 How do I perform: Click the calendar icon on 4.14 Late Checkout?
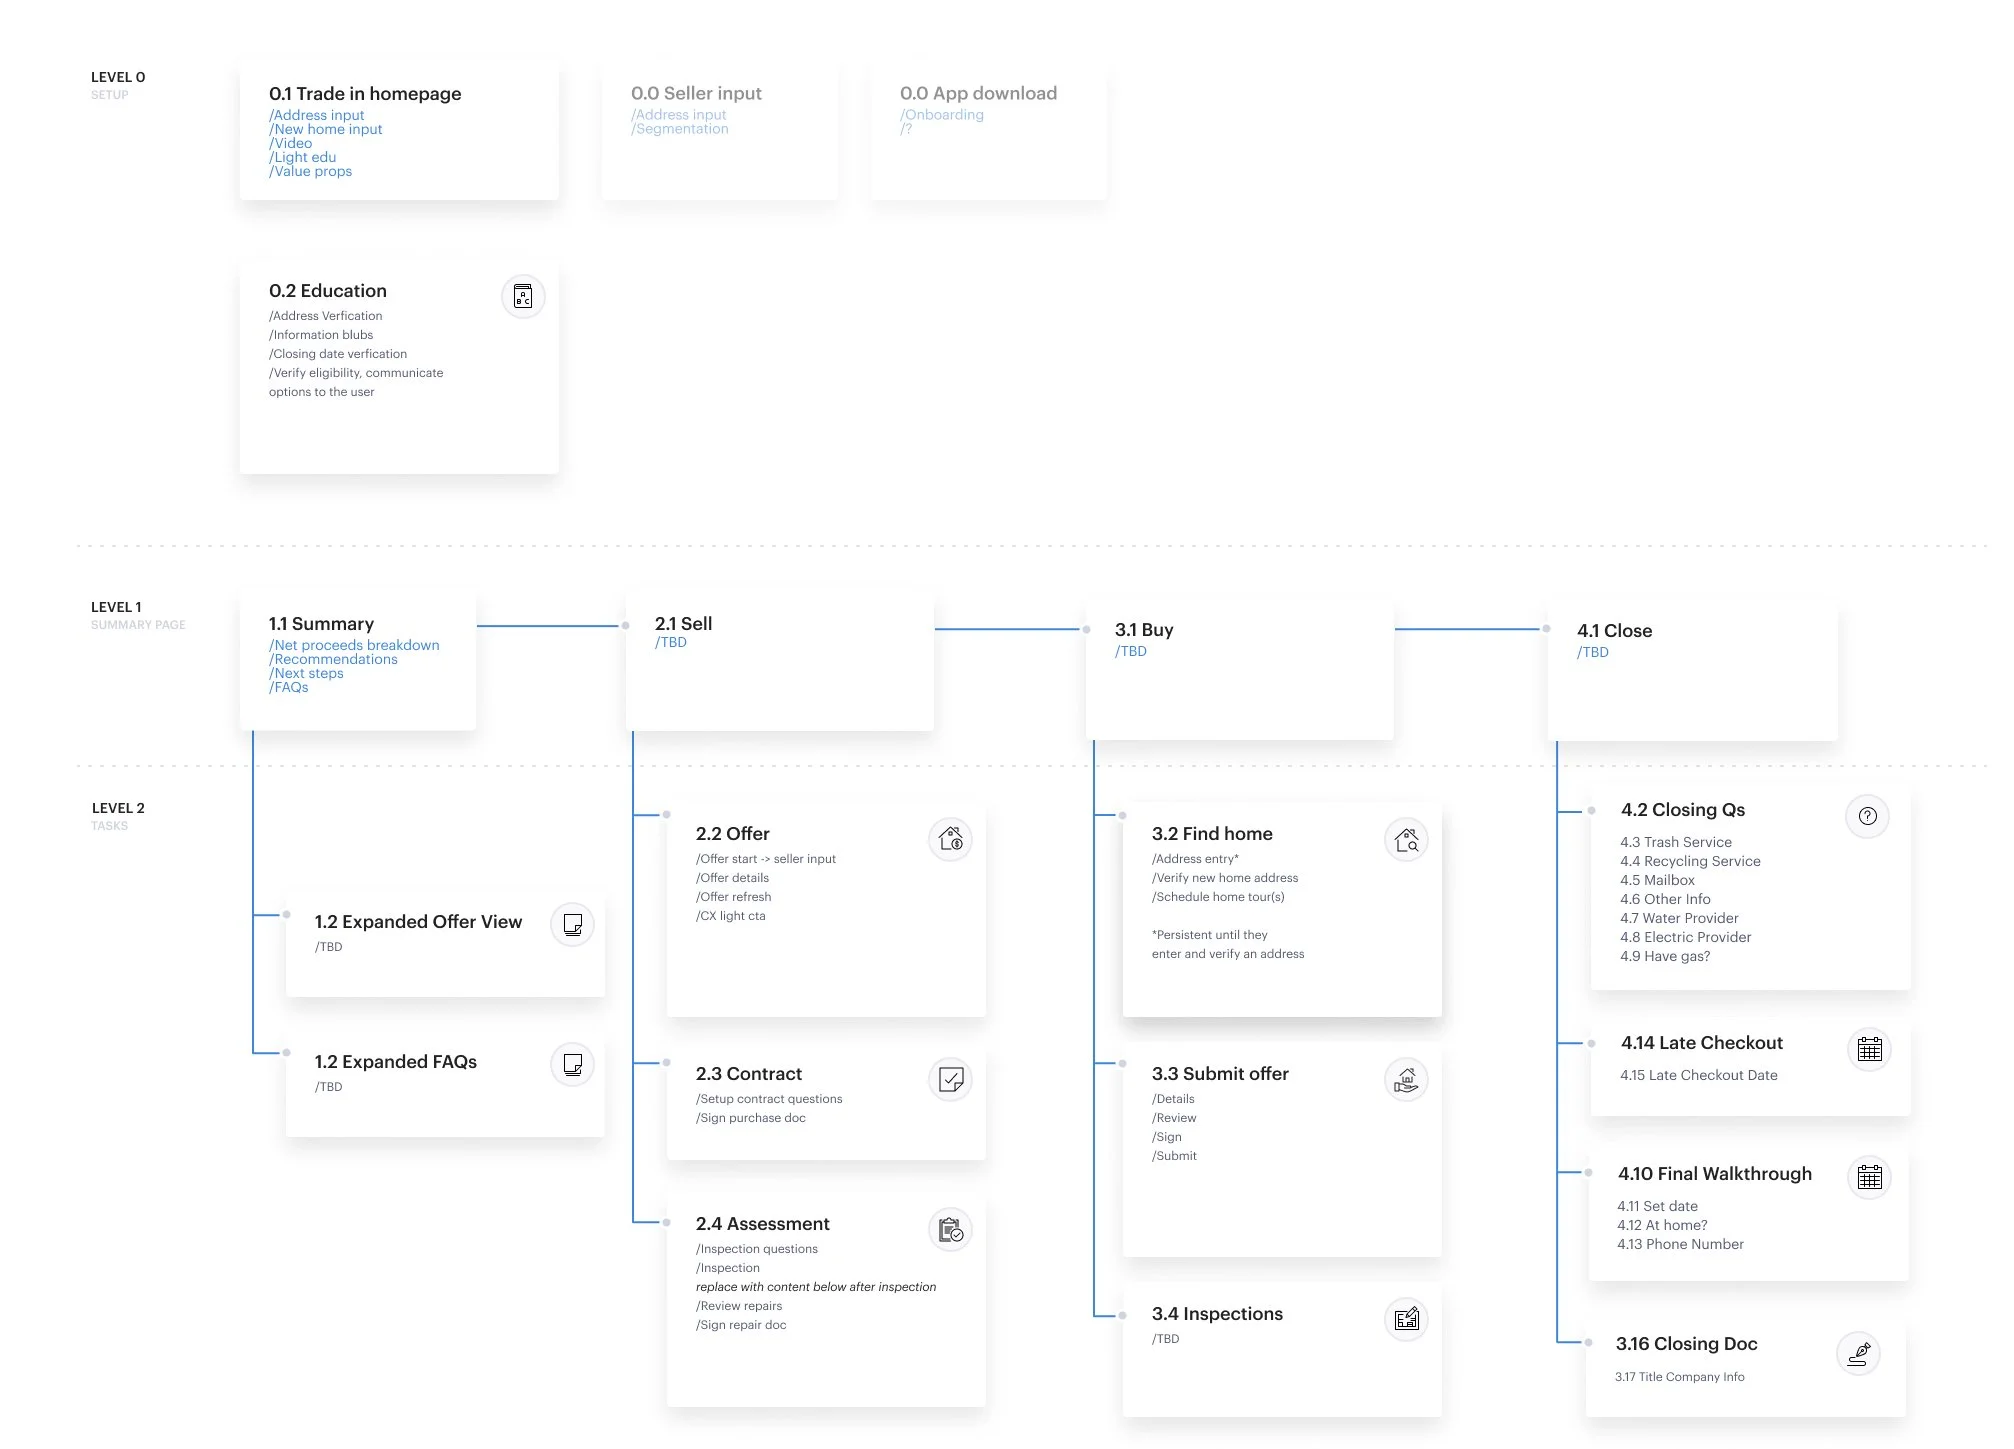click(1869, 1049)
